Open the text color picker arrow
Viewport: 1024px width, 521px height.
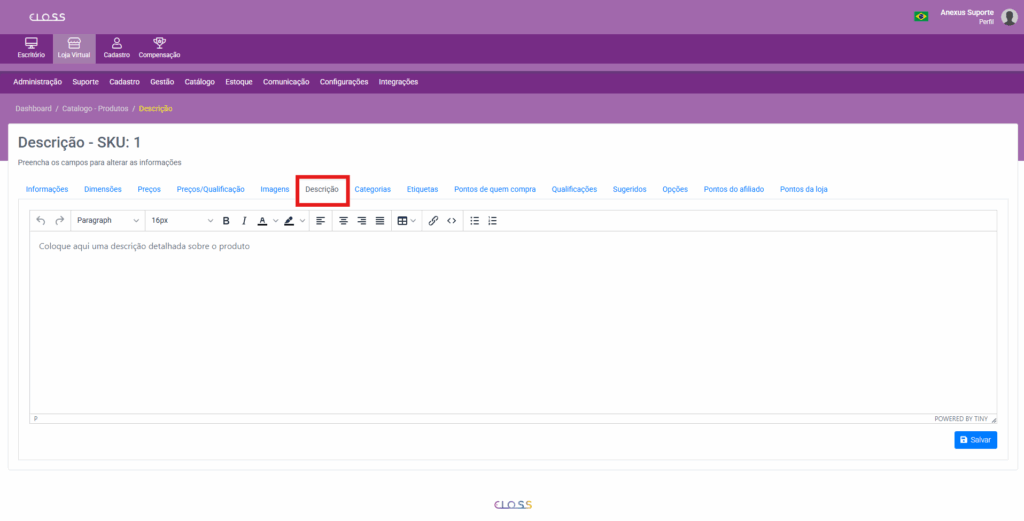coord(275,220)
